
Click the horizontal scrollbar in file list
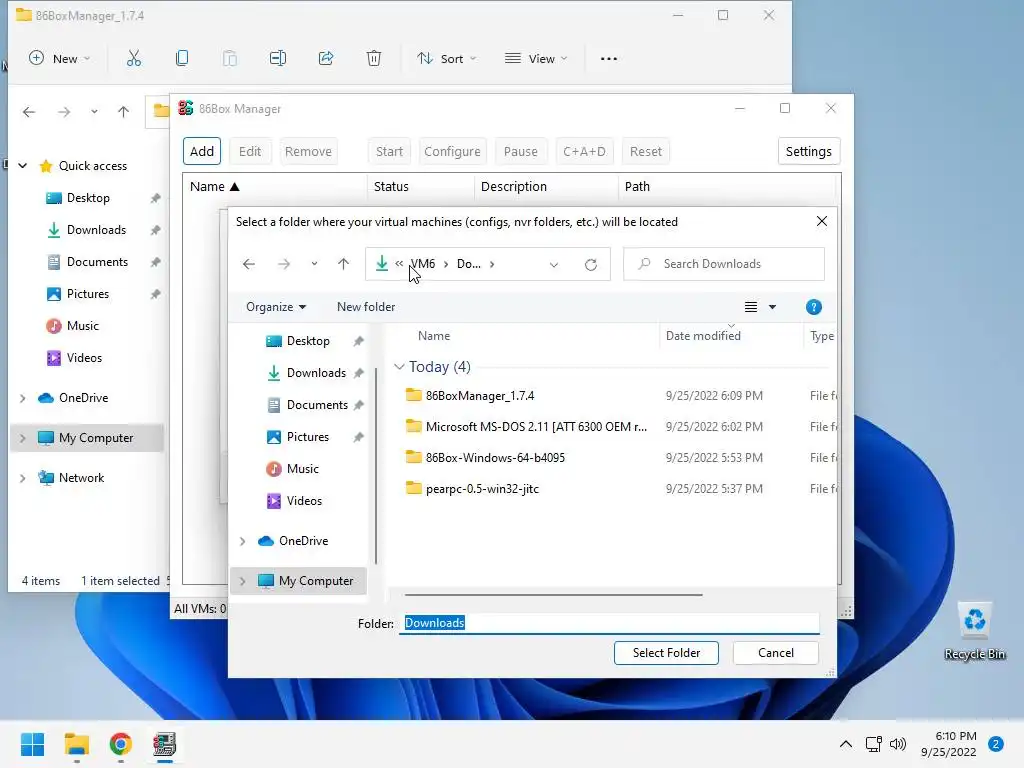[553, 595]
